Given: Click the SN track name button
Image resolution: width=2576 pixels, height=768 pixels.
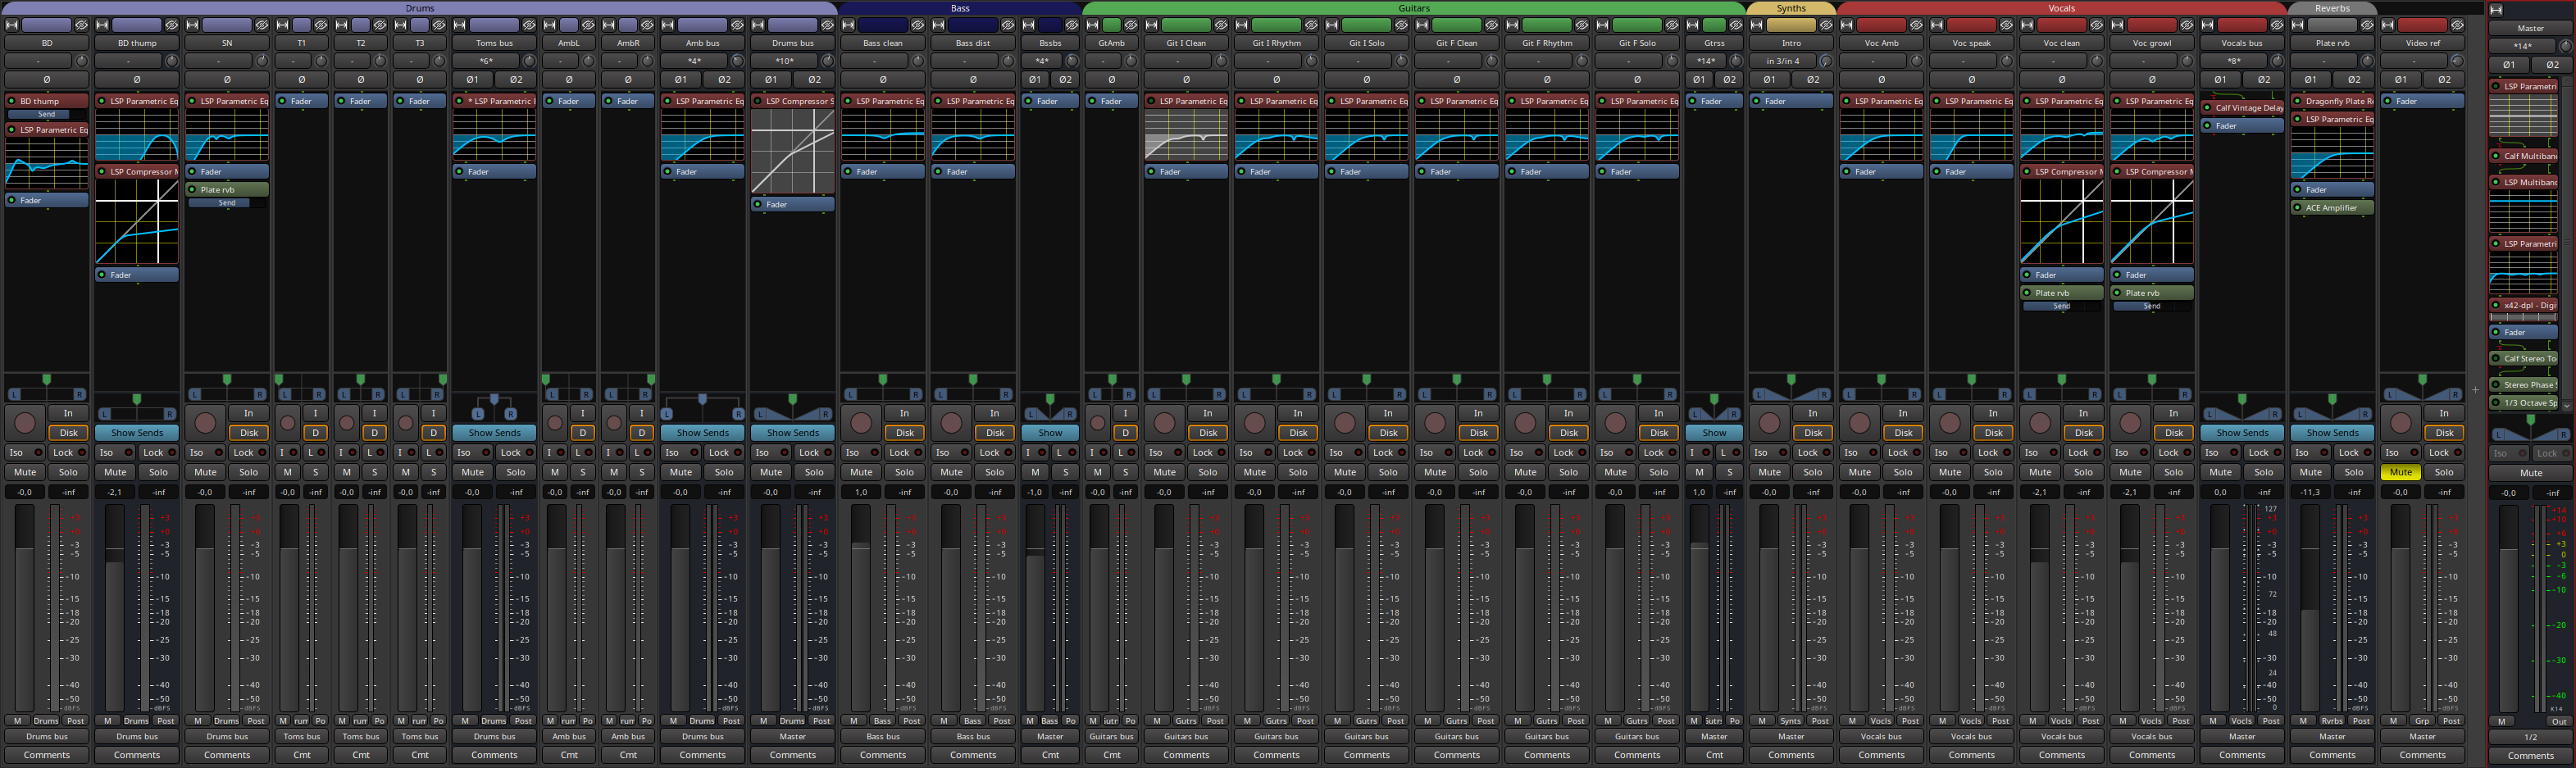Looking at the screenshot, I should tap(227, 43).
